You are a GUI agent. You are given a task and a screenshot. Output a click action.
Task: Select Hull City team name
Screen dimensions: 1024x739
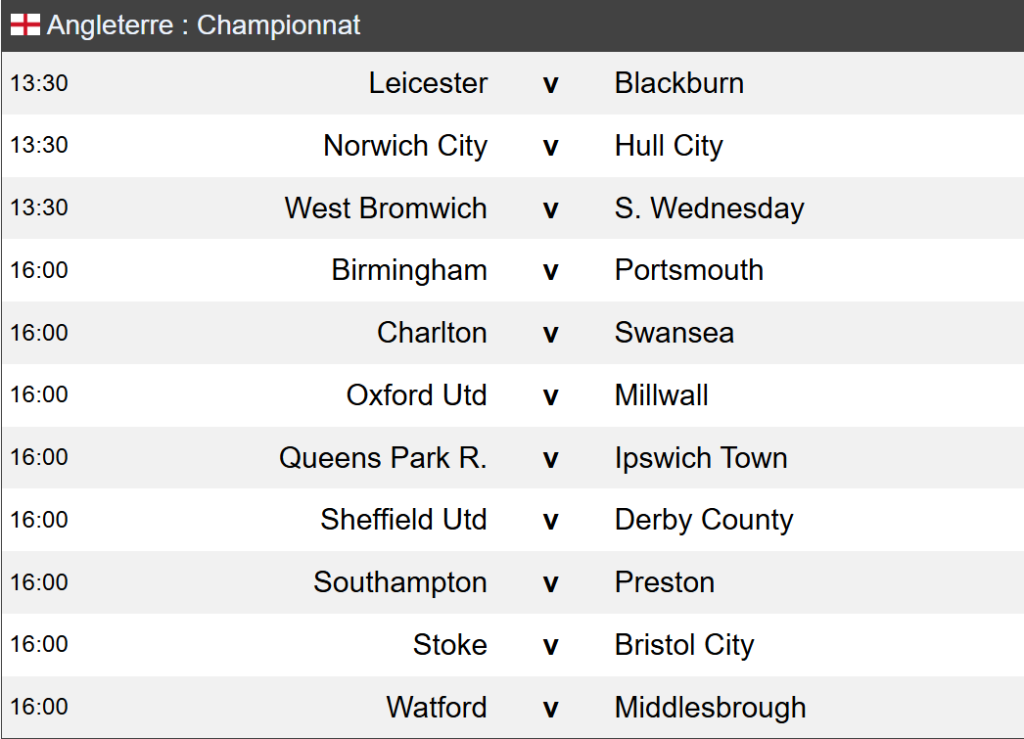click(668, 146)
